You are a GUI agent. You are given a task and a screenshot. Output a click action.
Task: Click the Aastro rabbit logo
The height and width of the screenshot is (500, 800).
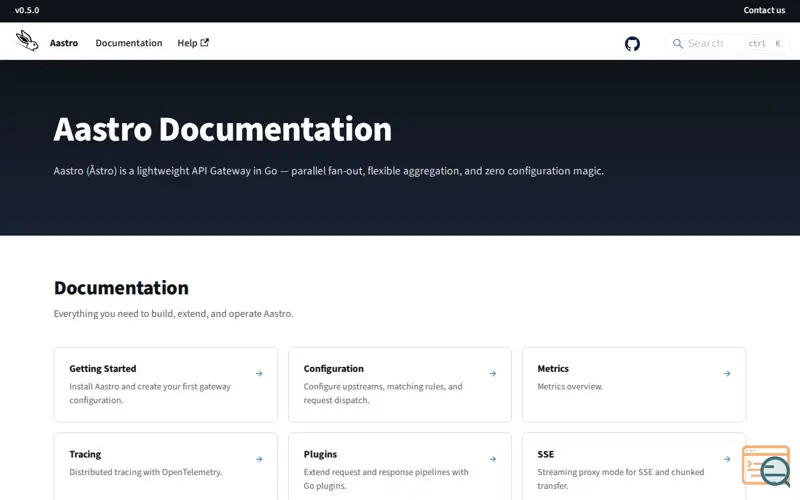click(x=27, y=41)
